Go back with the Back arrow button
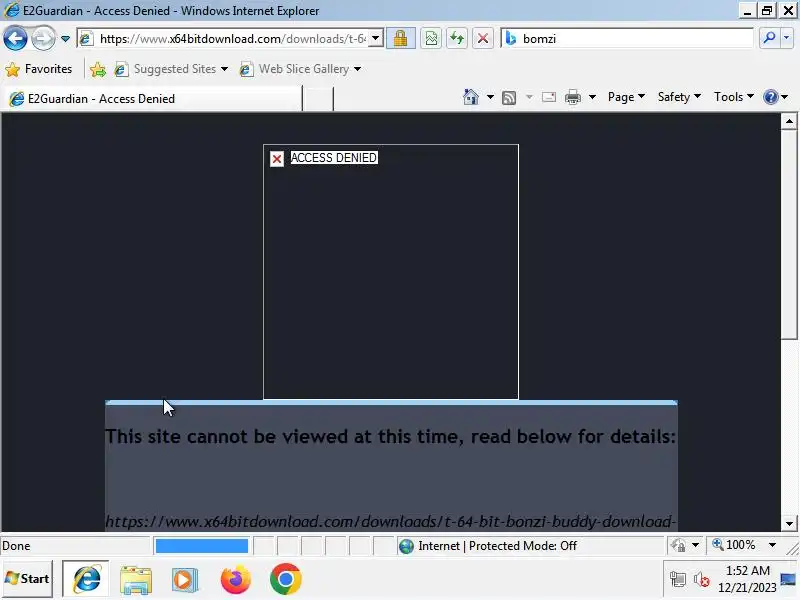This screenshot has height=600, width=800. coord(15,38)
